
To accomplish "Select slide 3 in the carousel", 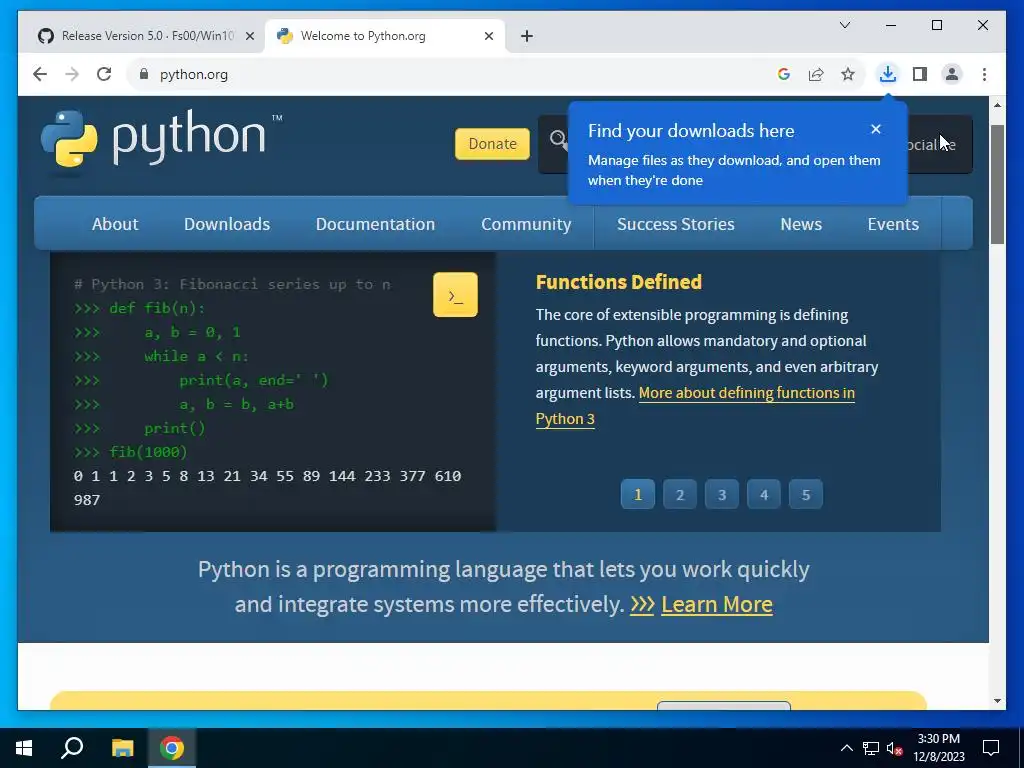I will pyautogui.click(x=722, y=494).
